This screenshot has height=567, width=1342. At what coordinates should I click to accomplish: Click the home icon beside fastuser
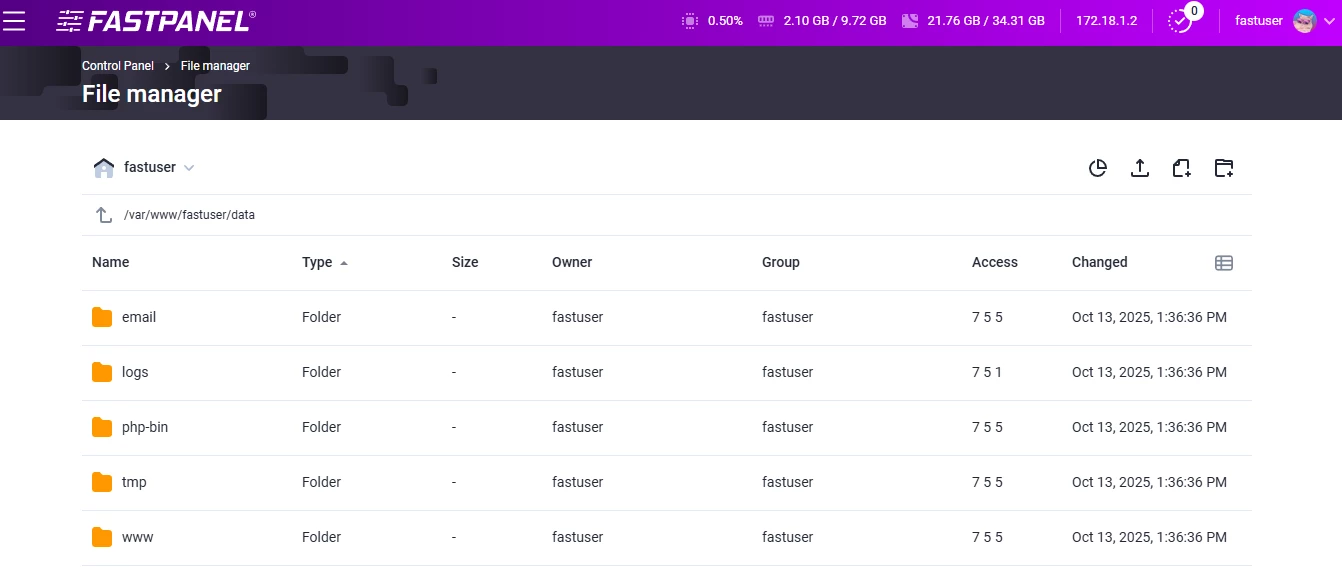point(104,167)
